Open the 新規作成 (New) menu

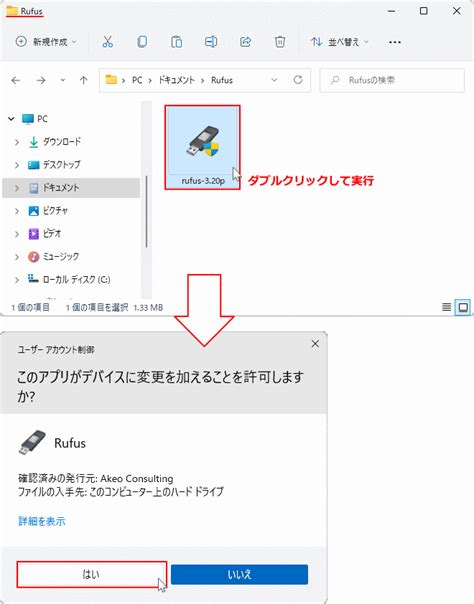pyautogui.click(x=46, y=42)
